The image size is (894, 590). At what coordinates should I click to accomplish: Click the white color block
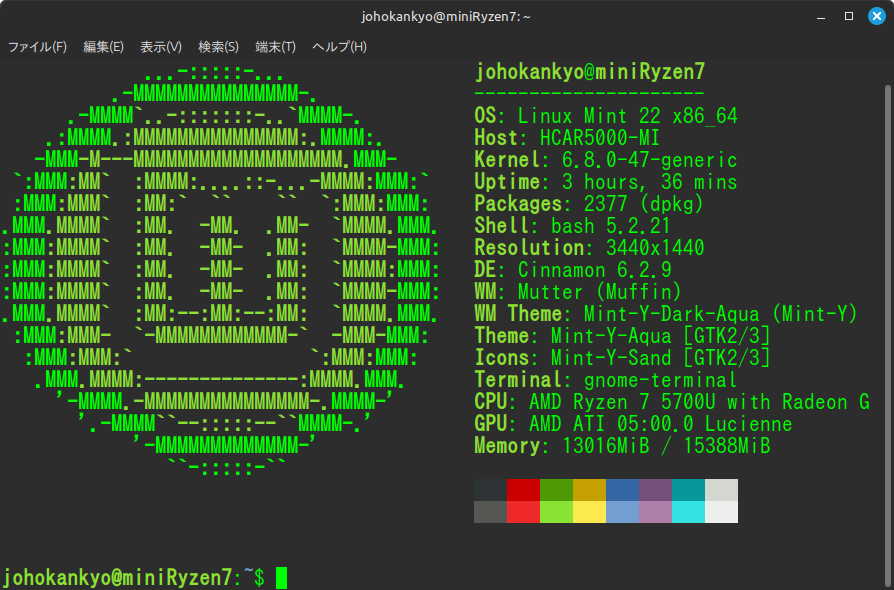pyautogui.click(x=721, y=512)
